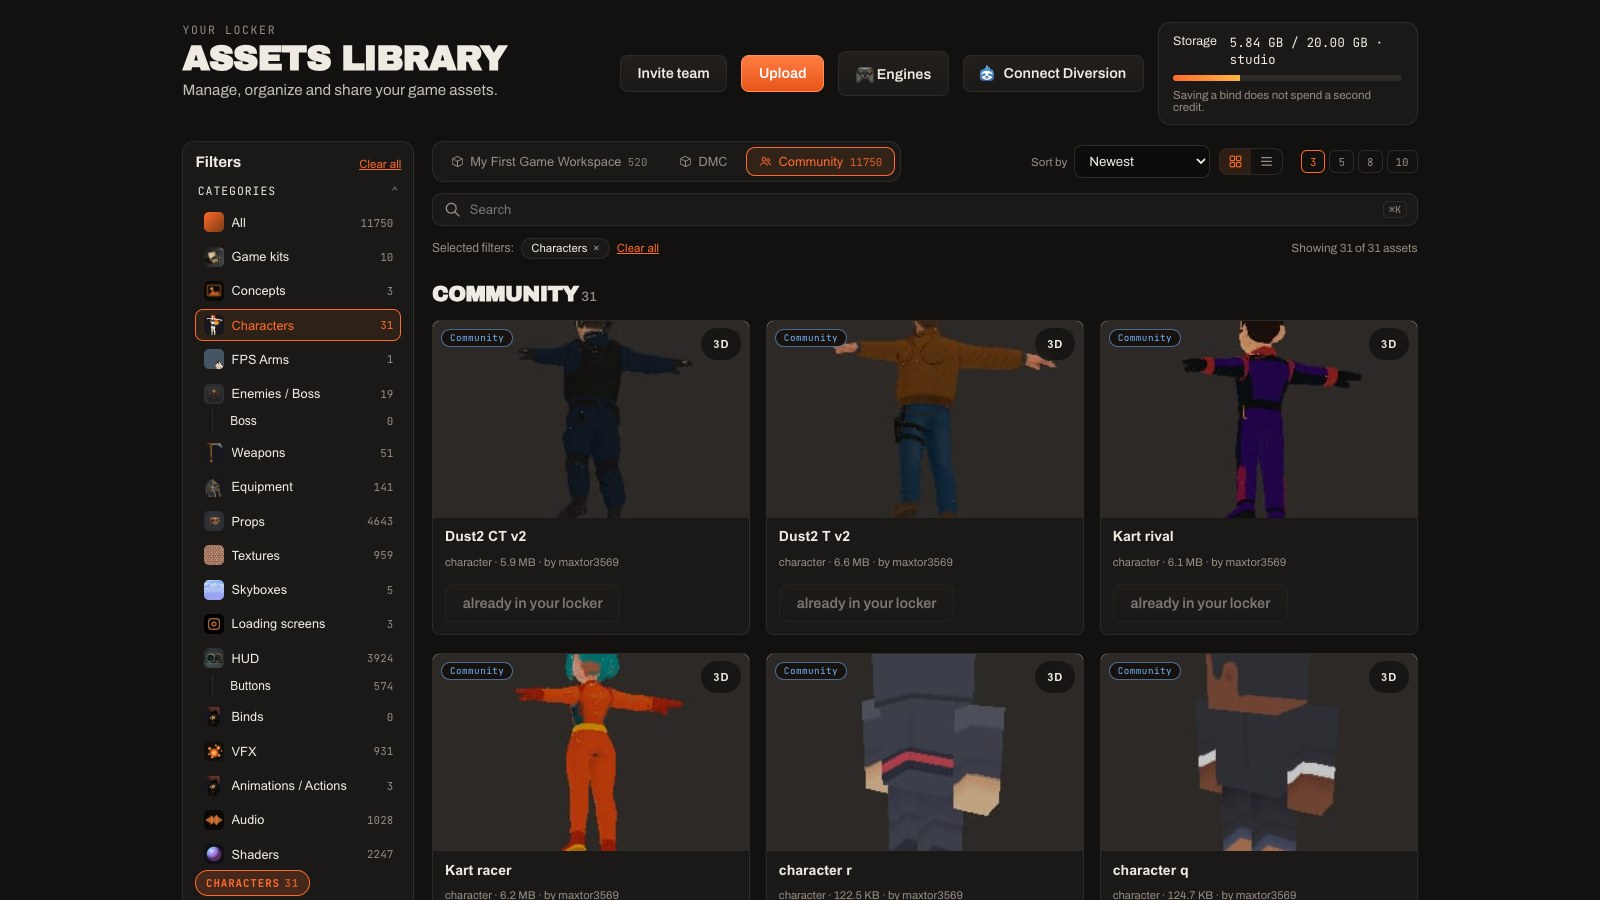
Task: Set 8 columns per row
Action: [x=1370, y=162]
